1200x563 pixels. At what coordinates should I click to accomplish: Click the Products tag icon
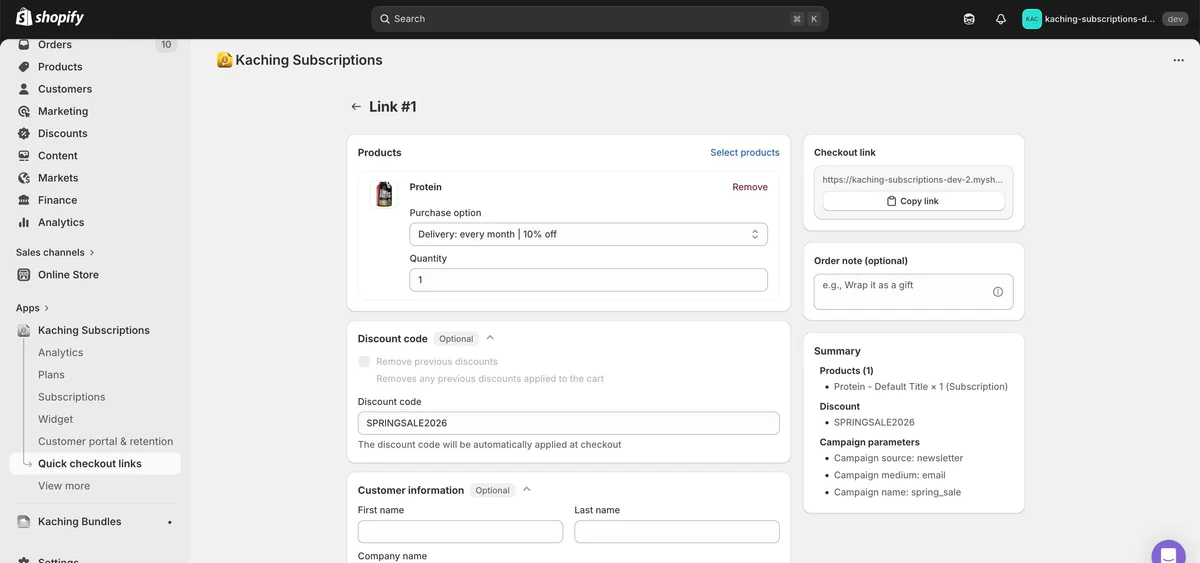click(24, 67)
